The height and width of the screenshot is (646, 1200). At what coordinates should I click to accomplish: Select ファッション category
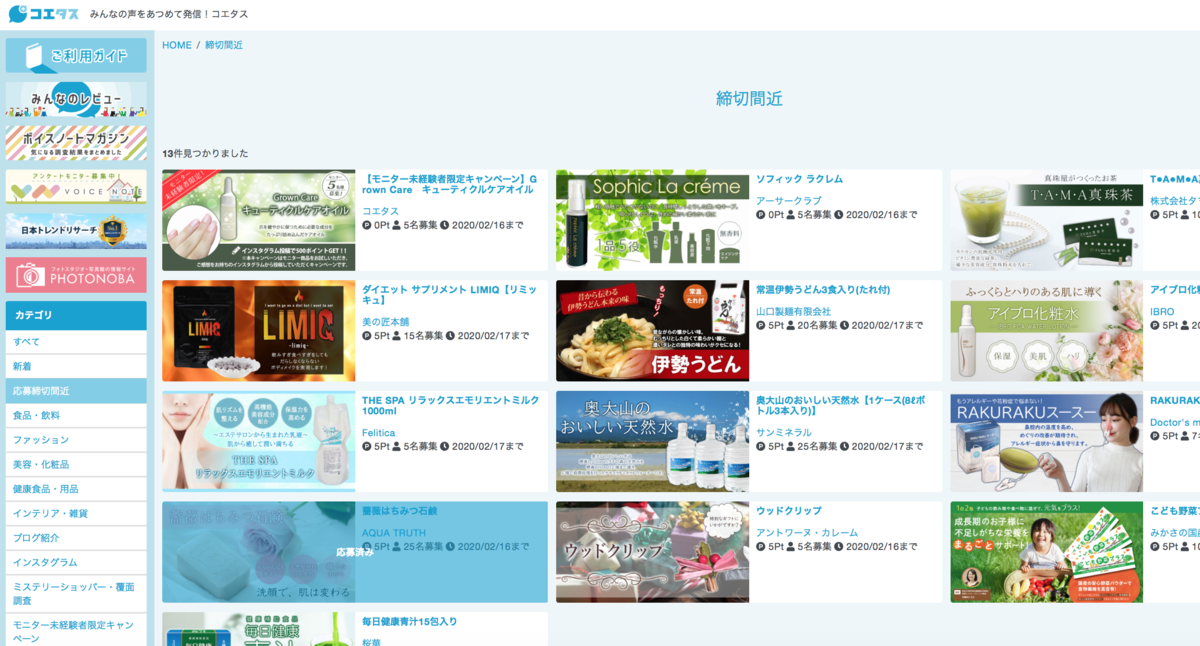(x=76, y=440)
